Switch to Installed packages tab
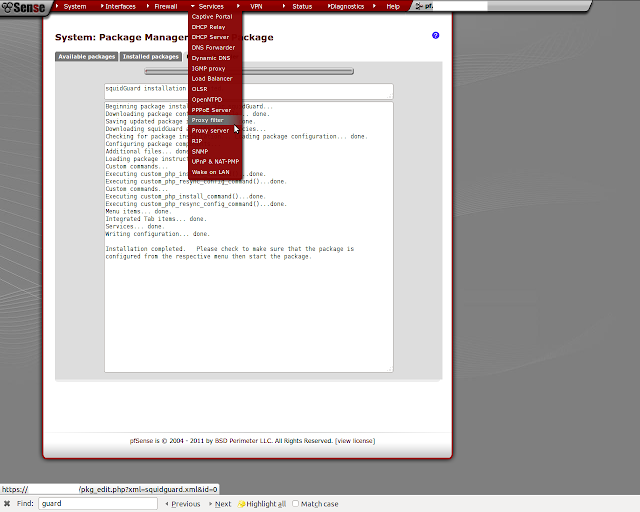 pos(151,57)
